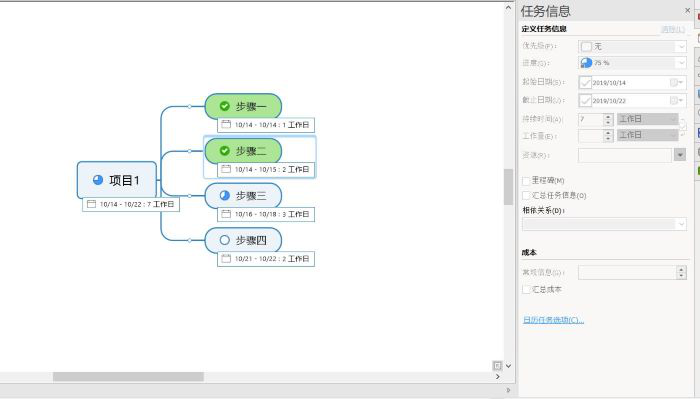
Task: Open the 相依关系 dropdown
Action: tap(604, 224)
